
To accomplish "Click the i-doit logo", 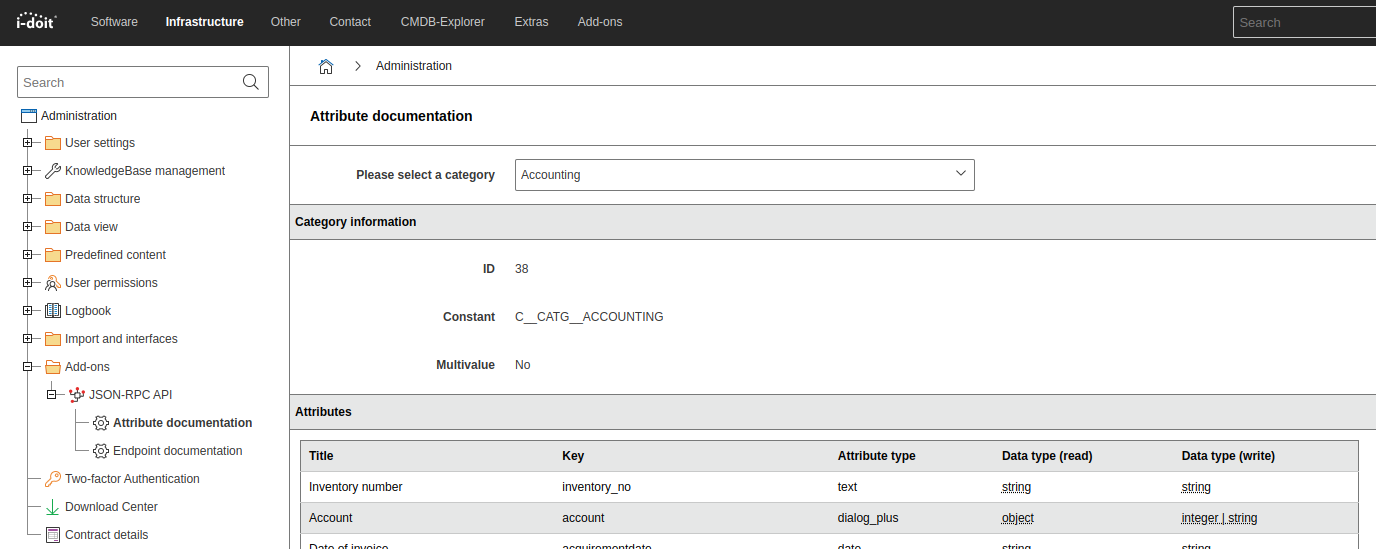I will point(37,21).
